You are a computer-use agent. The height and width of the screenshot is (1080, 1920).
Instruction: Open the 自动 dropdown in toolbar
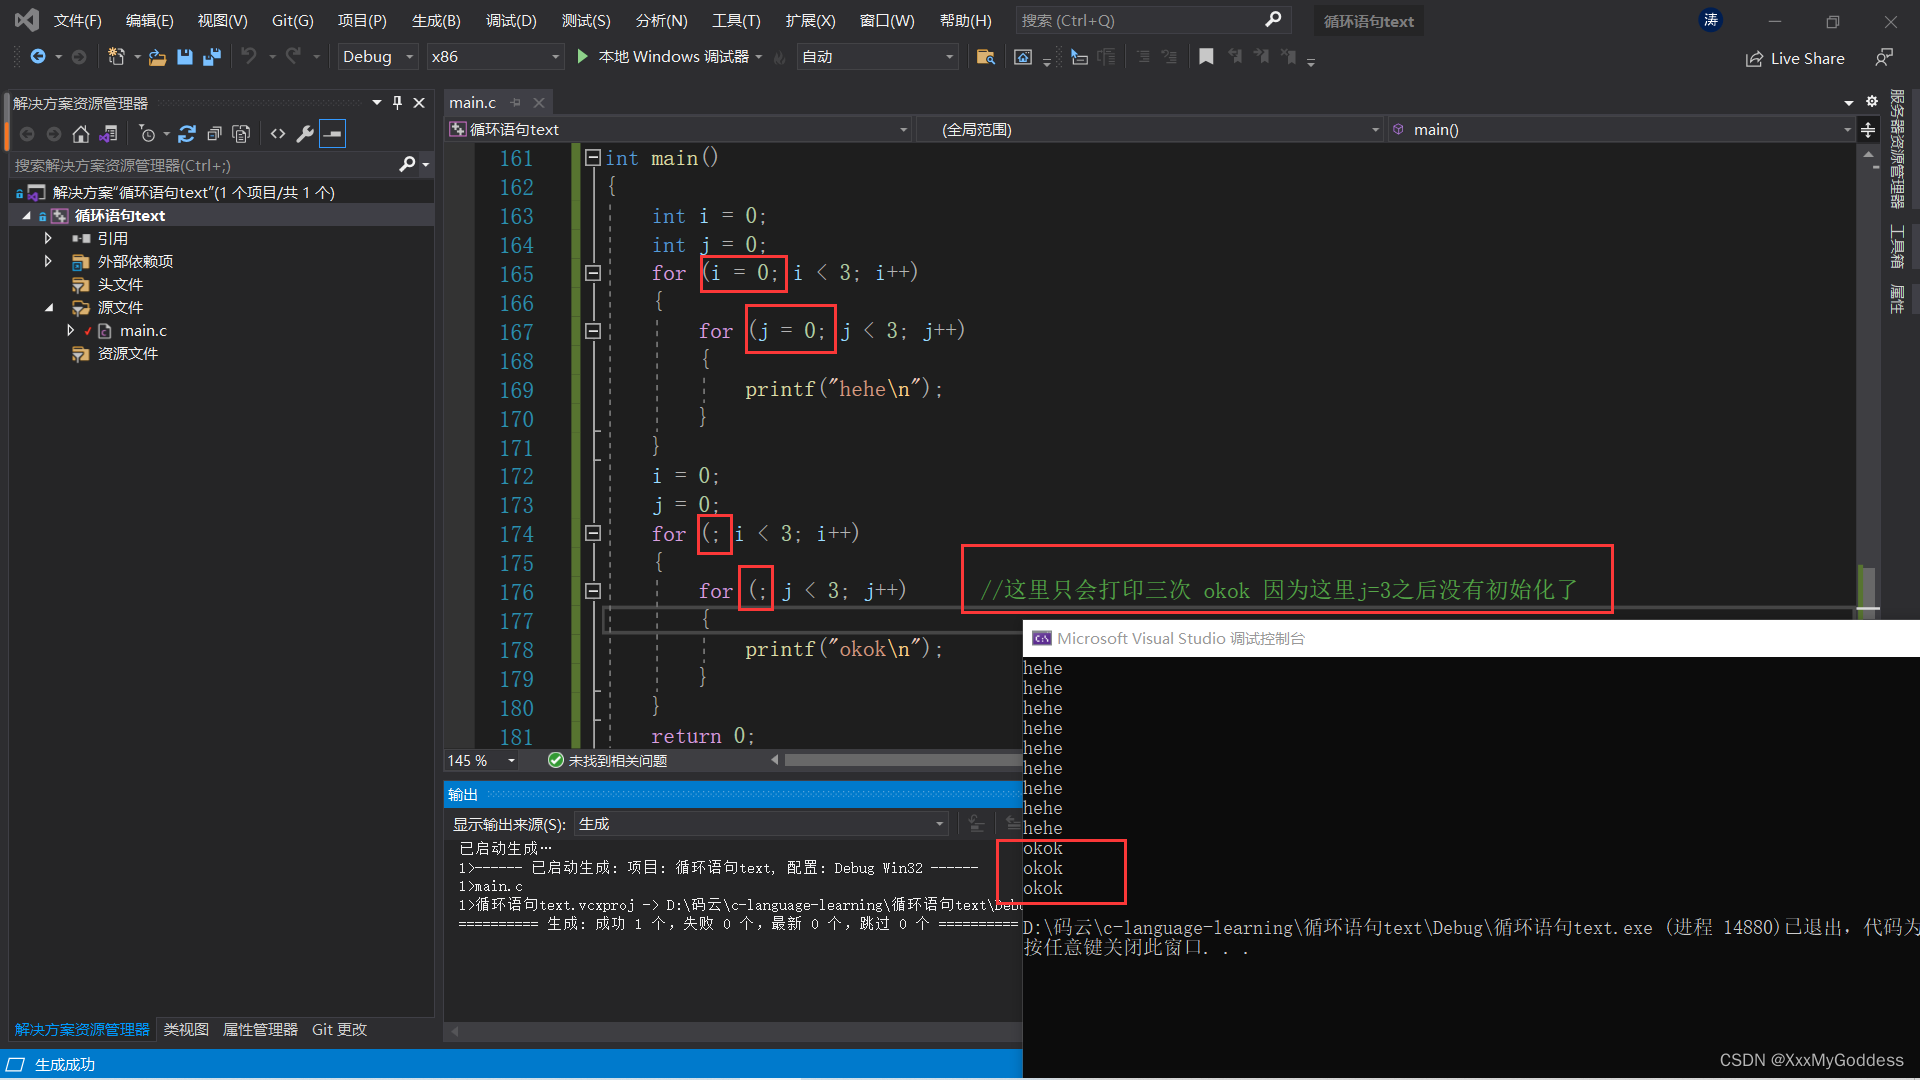tap(879, 57)
